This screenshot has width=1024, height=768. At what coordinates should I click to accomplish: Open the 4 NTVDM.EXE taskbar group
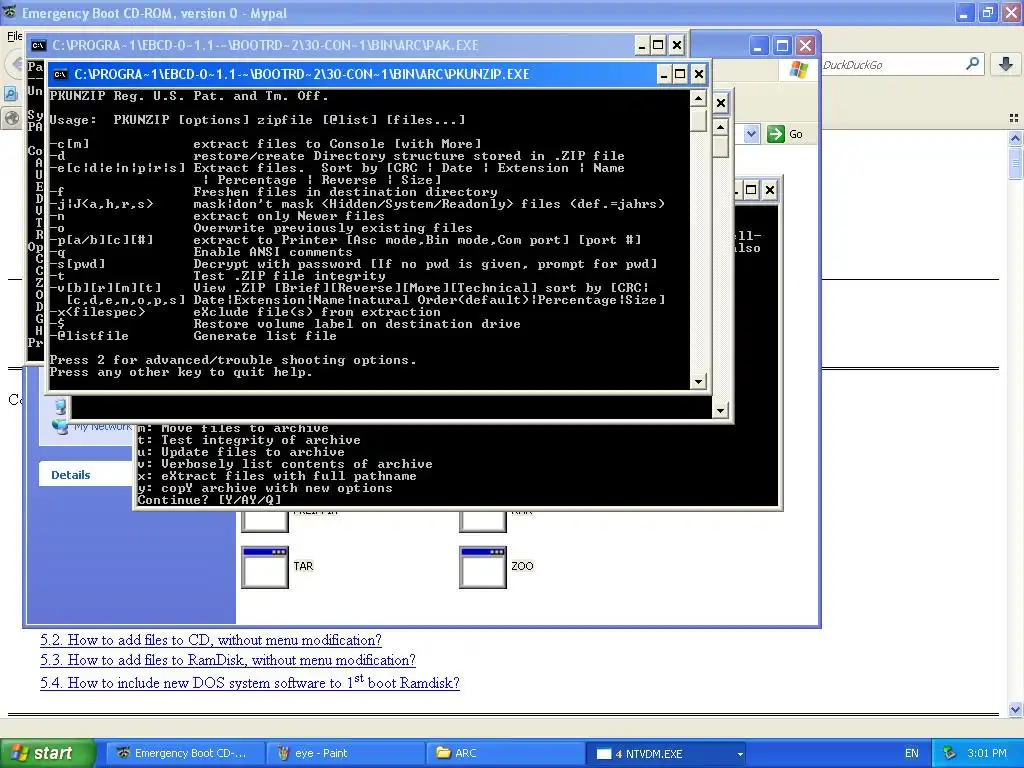click(667, 753)
